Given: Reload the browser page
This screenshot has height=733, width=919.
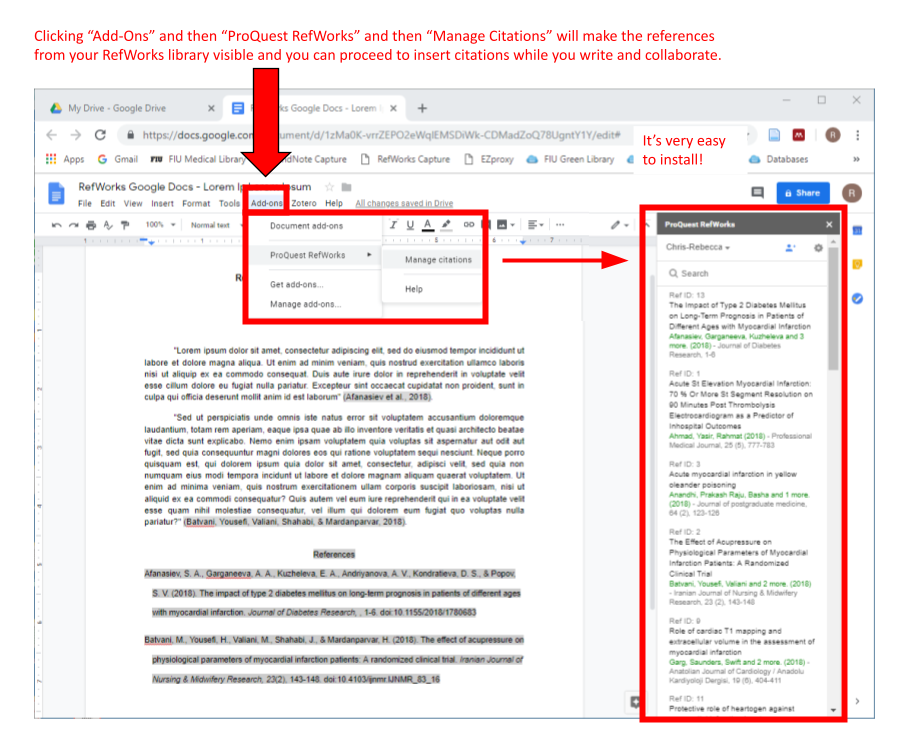Looking at the screenshot, I should pos(100,135).
